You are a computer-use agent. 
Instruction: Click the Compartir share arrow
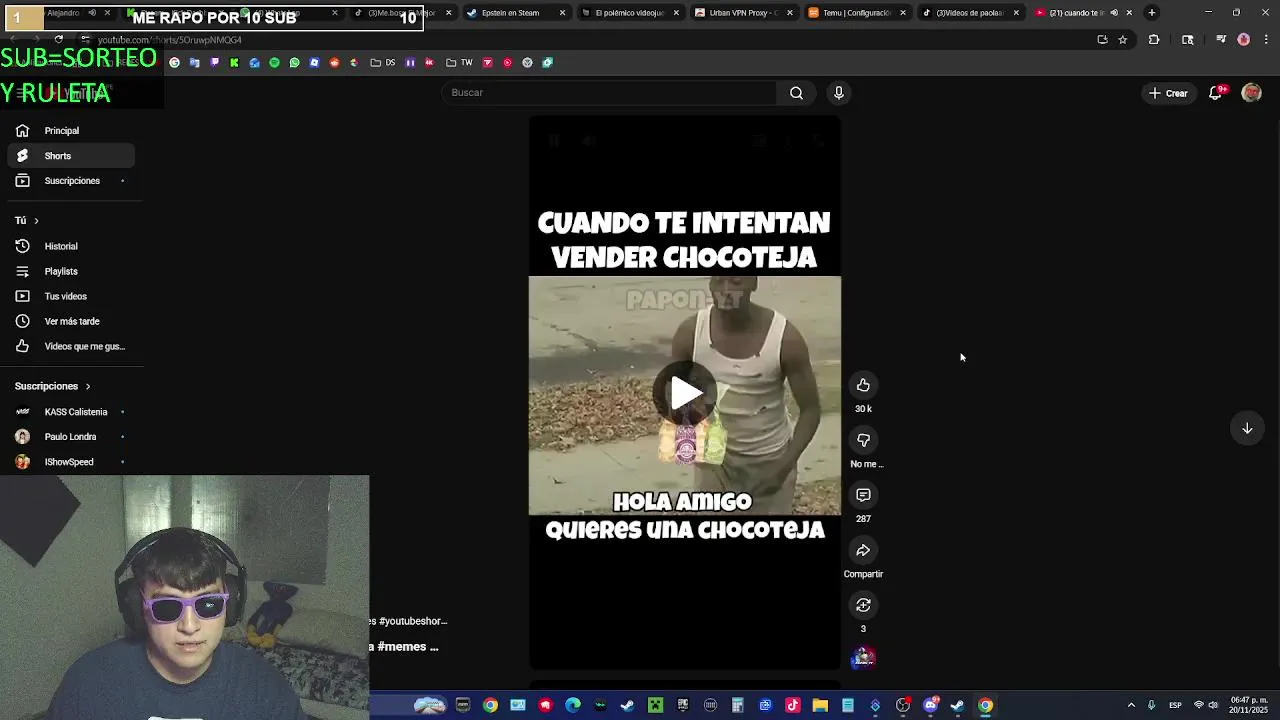click(x=863, y=550)
